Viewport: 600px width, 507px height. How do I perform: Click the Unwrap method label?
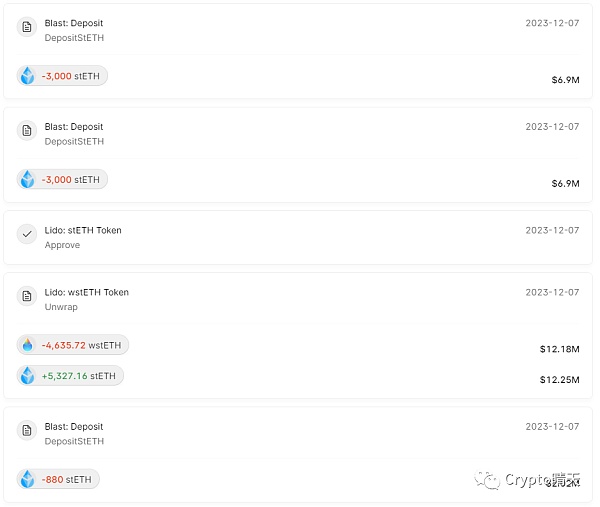(61, 307)
